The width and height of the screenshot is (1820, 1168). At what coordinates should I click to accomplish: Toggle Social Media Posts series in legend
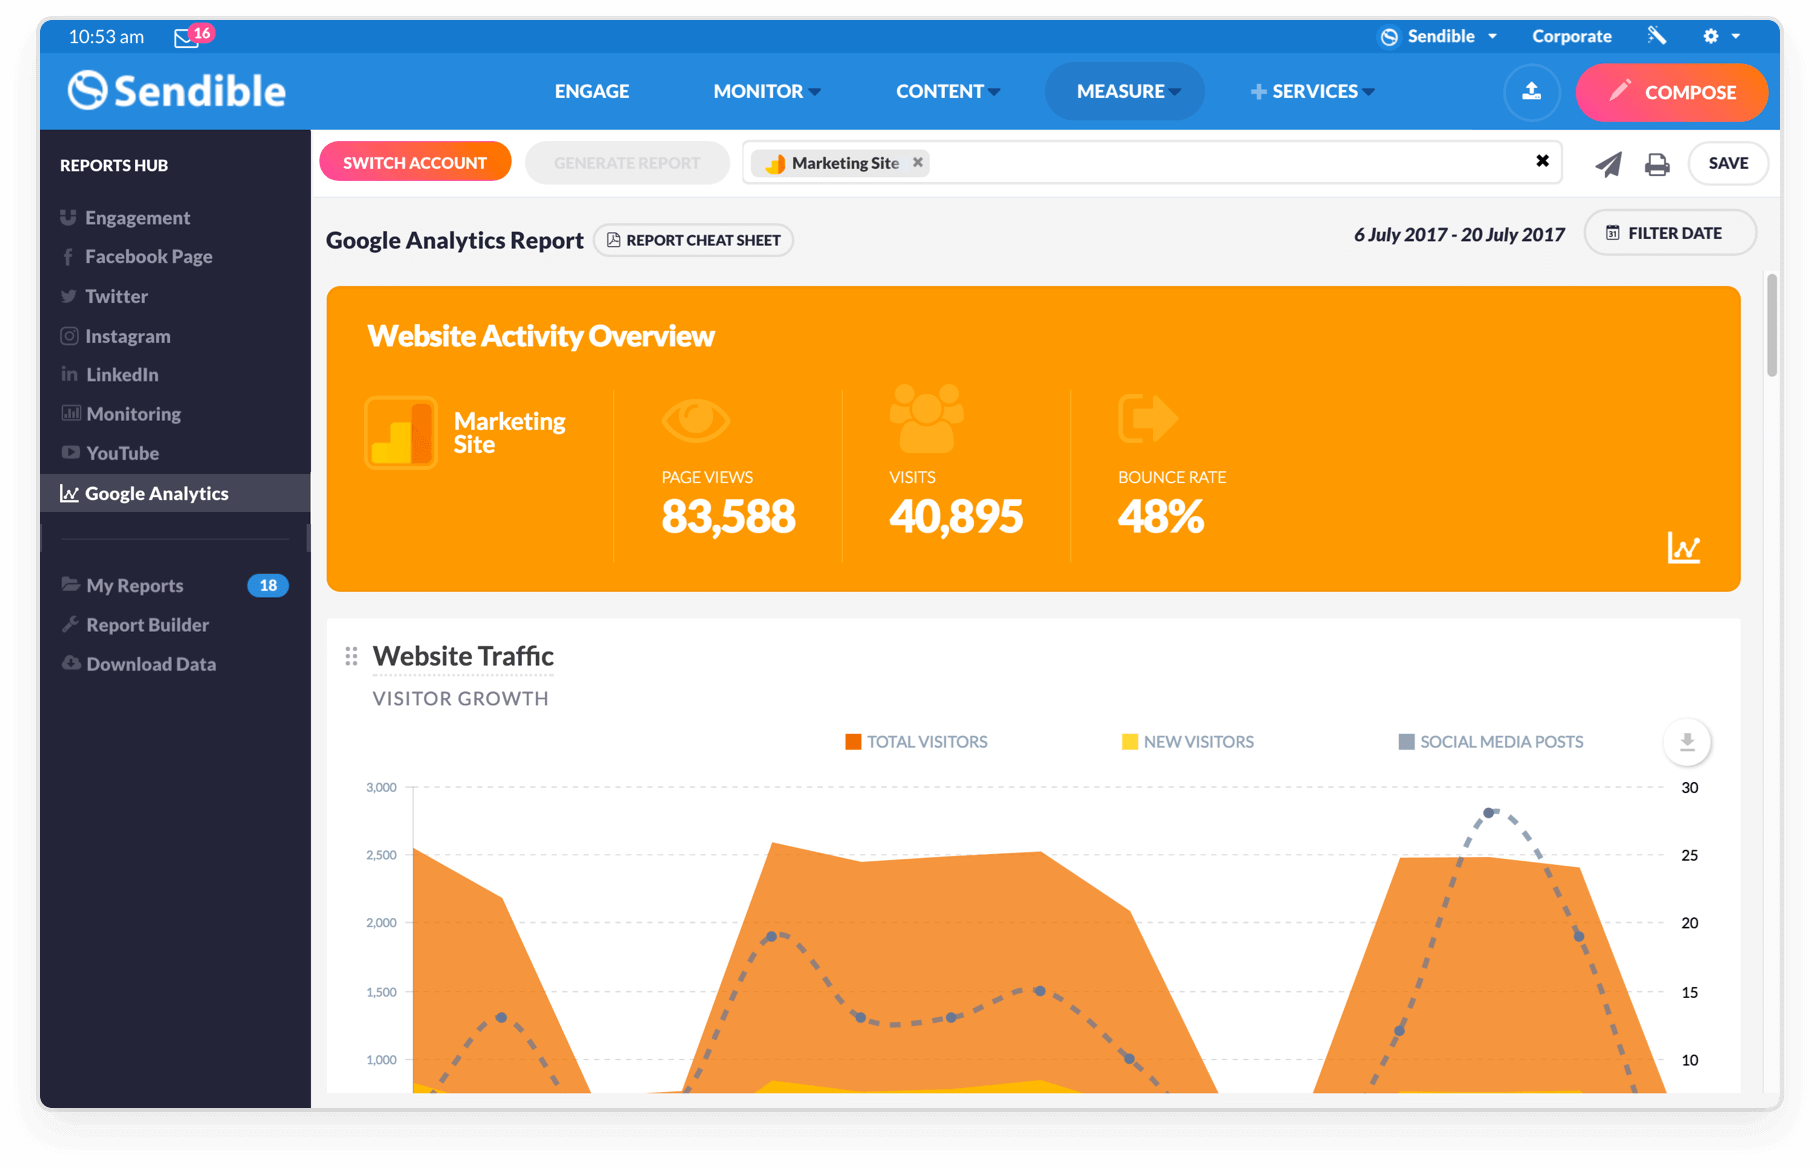(x=1490, y=742)
